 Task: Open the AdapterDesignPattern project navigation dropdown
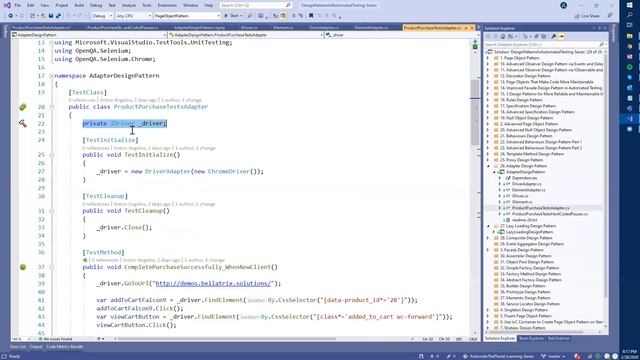click(x=89, y=35)
